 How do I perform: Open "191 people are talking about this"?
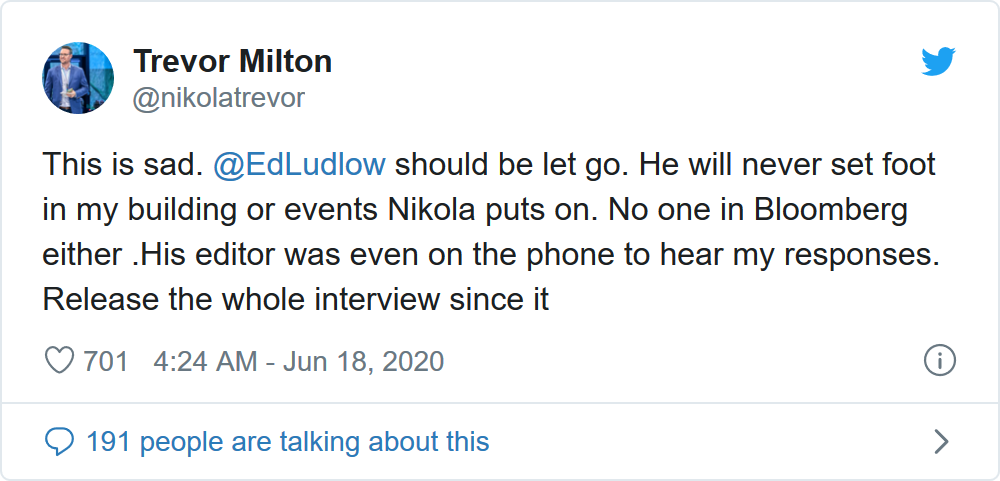(288, 441)
